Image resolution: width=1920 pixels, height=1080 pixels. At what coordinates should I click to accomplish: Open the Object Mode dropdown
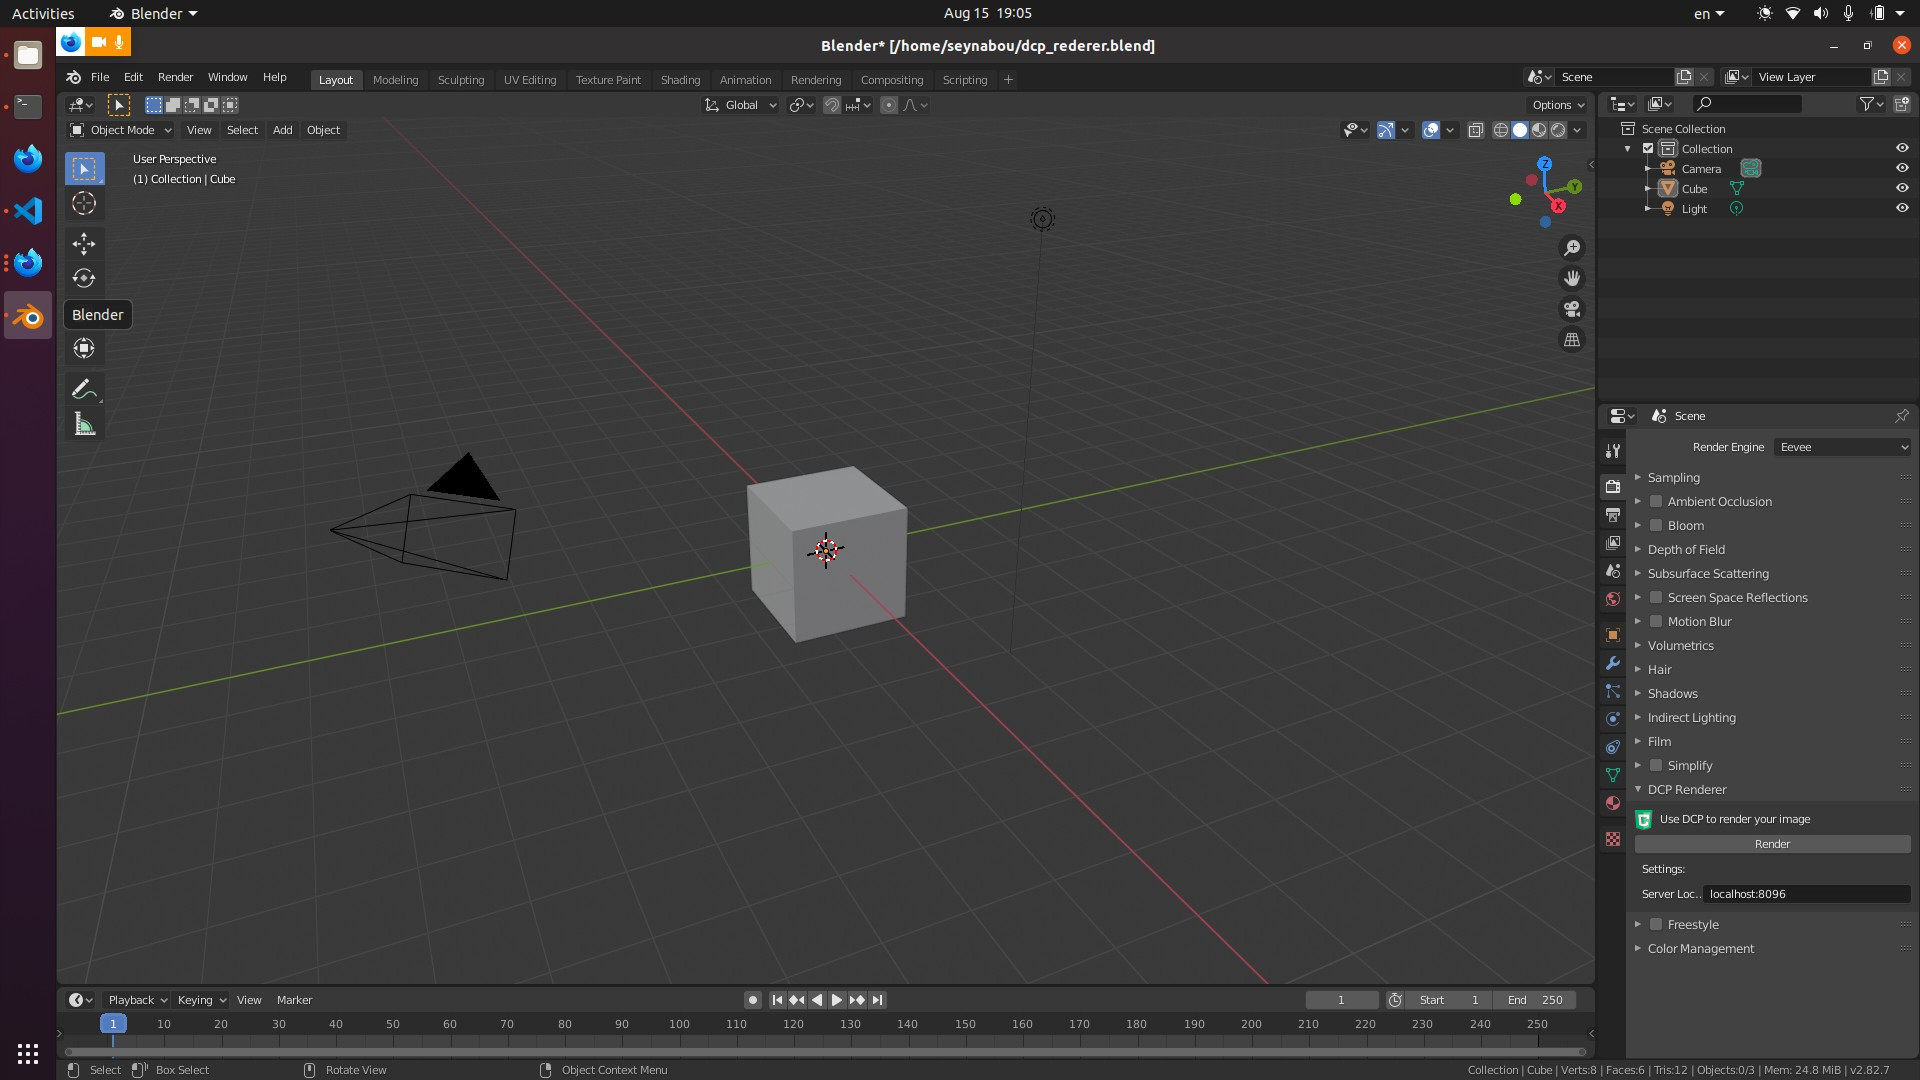tap(121, 130)
